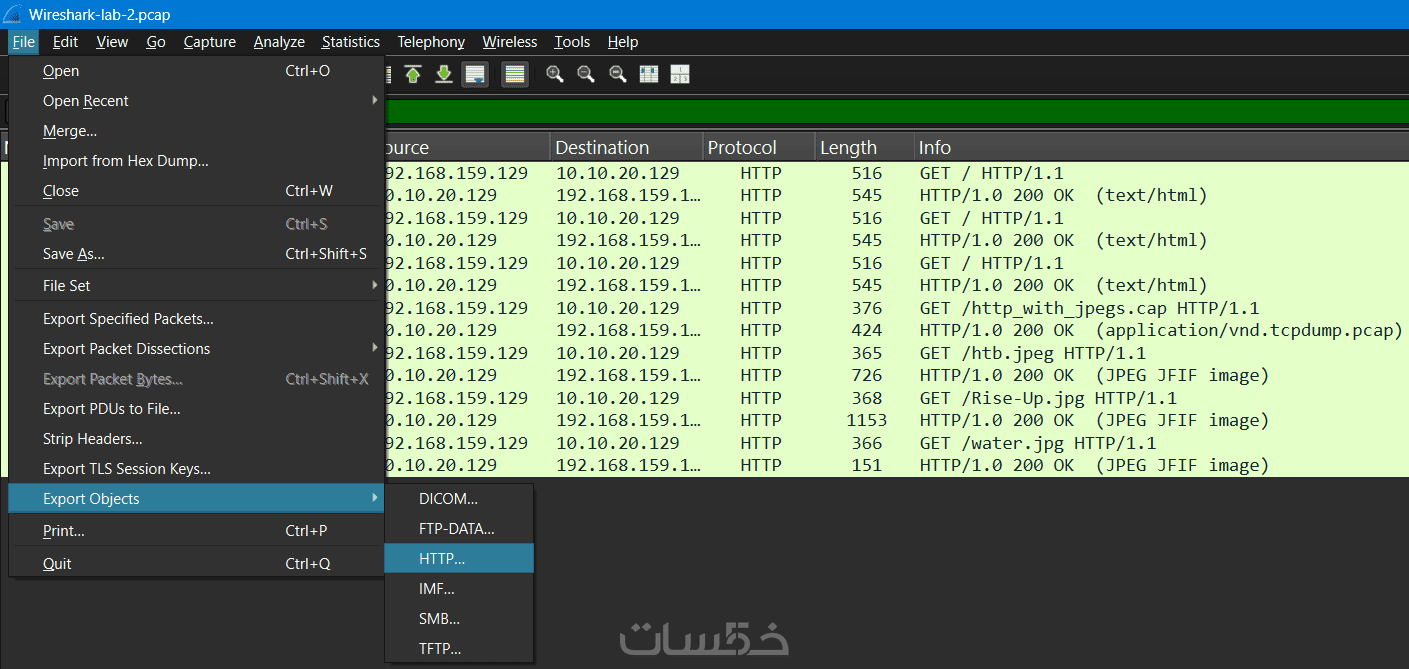1409x669 pixels.
Task: Click the packet with length 151
Action: (896, 465)
